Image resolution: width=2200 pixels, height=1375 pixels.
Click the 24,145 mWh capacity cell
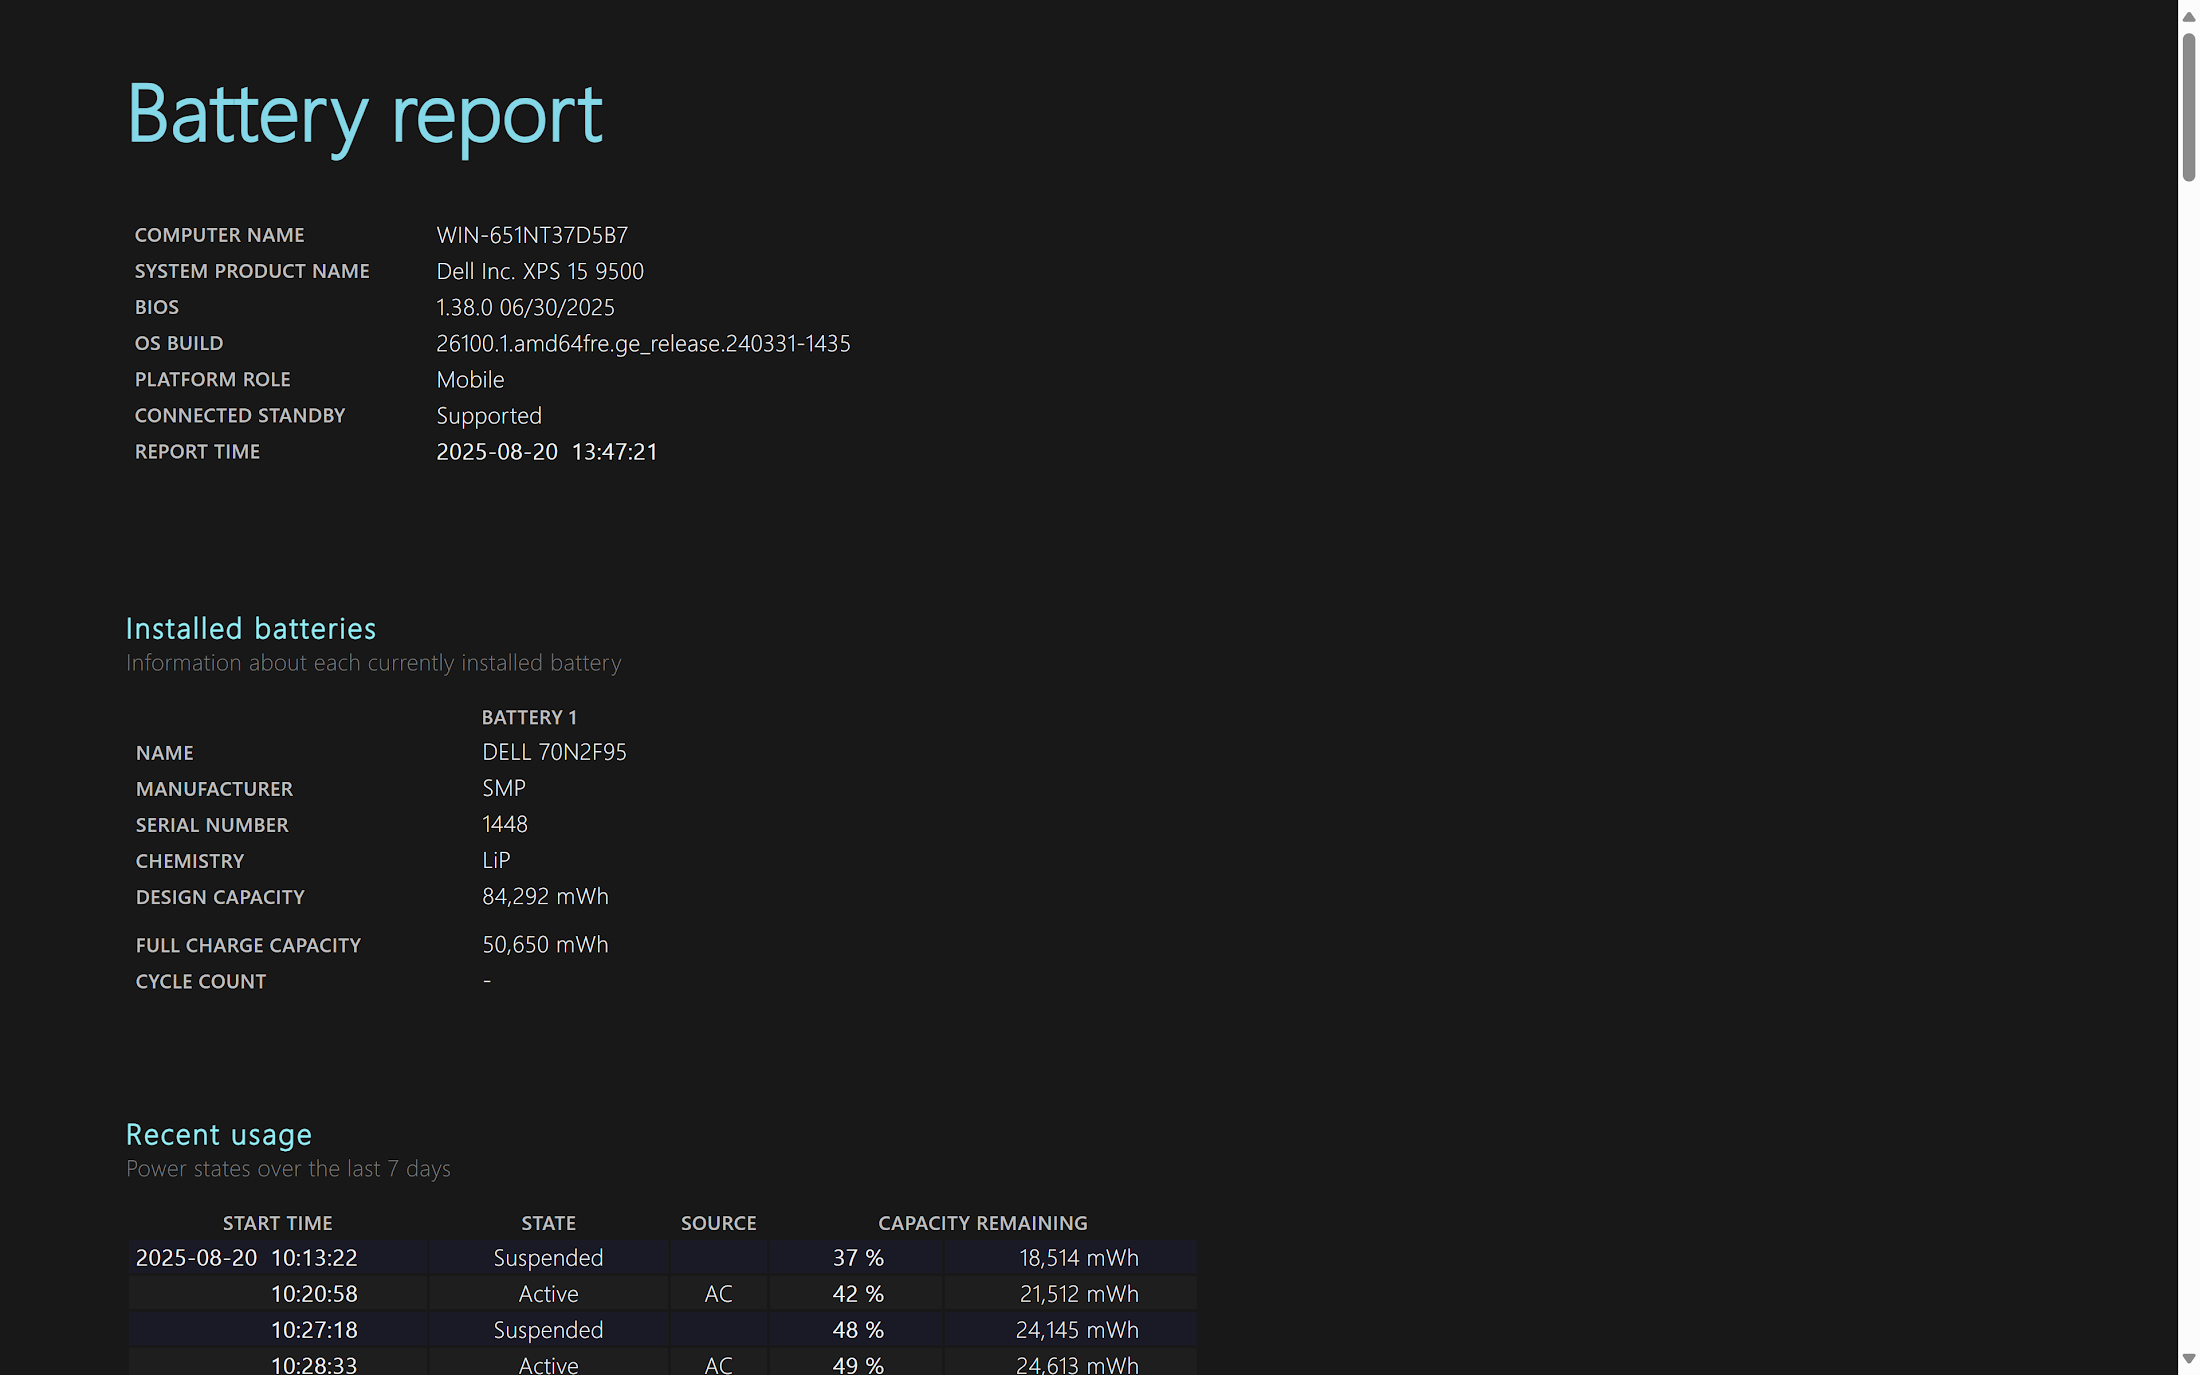[x=1076, y=1330]
